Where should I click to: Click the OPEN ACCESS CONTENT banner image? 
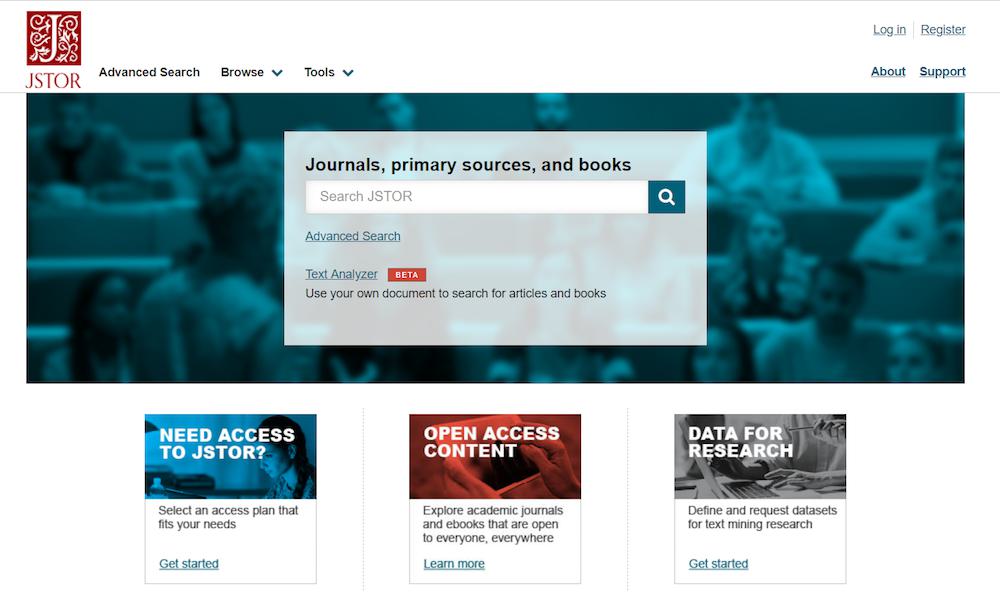494,456
